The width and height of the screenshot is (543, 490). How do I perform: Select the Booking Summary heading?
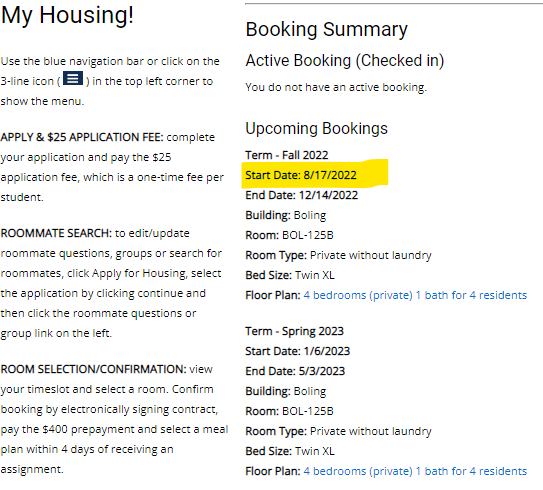click(327, 29)
